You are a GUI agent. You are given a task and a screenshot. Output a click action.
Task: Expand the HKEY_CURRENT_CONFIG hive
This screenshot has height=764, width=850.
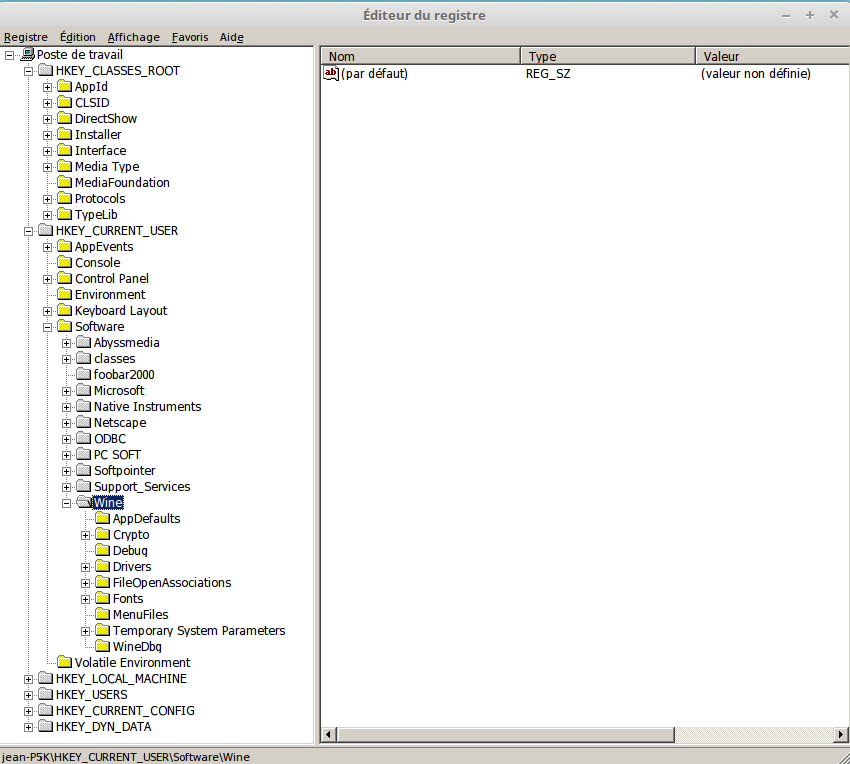[28, 711]
